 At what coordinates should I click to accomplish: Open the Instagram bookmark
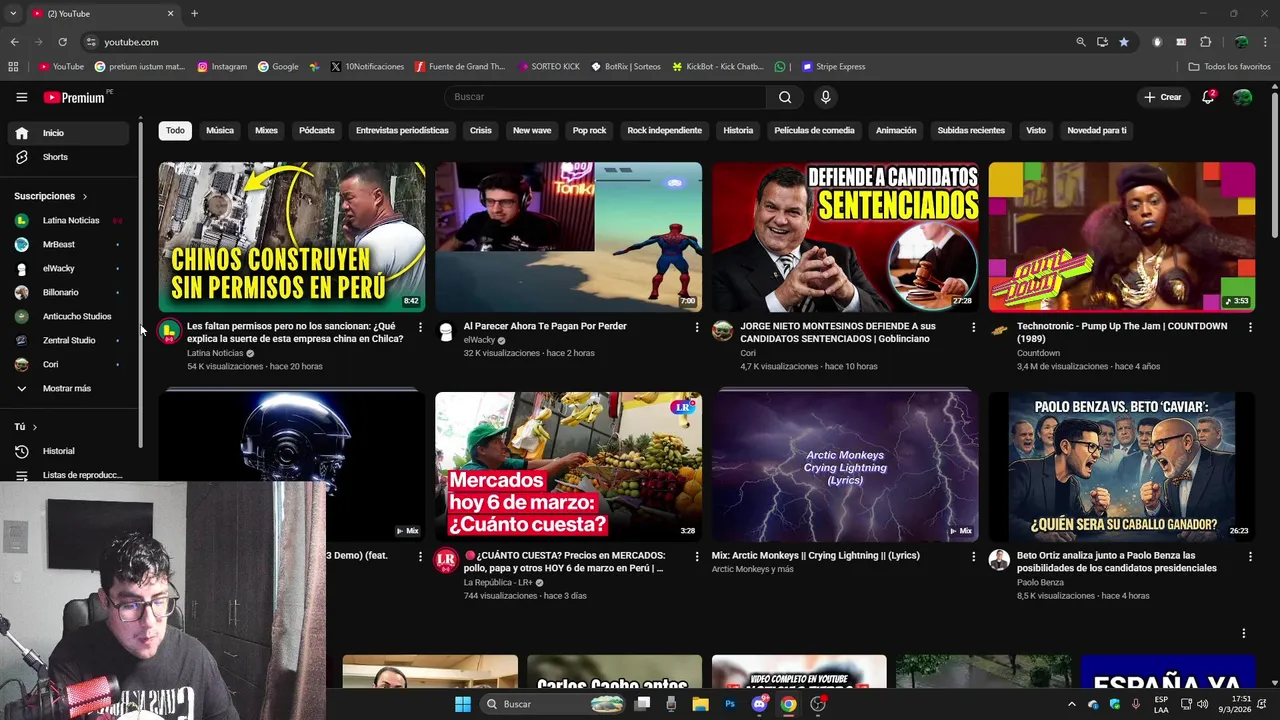(222, 67)
